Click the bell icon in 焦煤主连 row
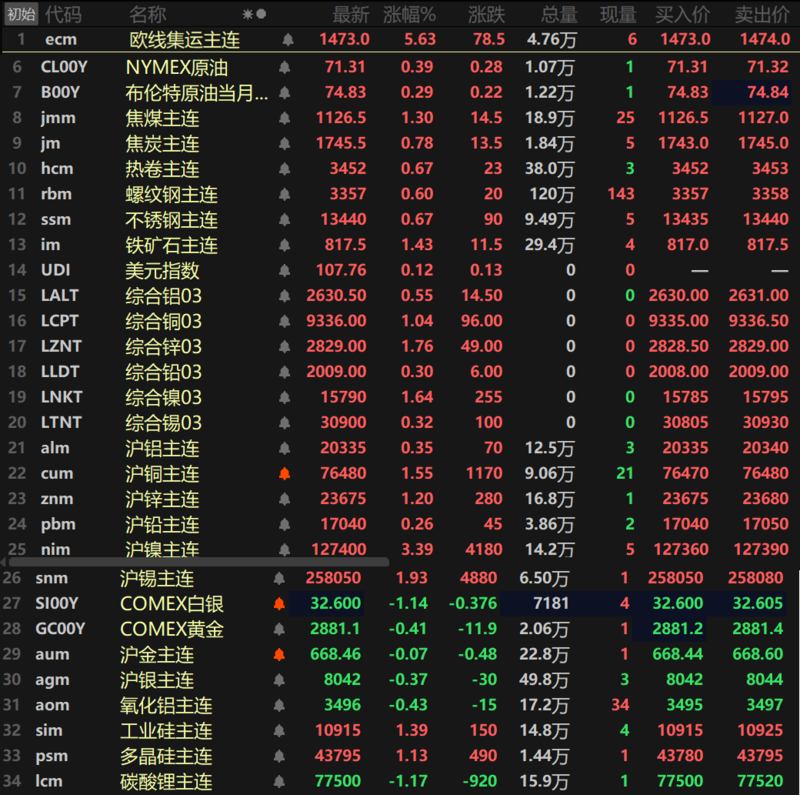The width and height of the screenshot is (800, 795). [x=285, y=118]
